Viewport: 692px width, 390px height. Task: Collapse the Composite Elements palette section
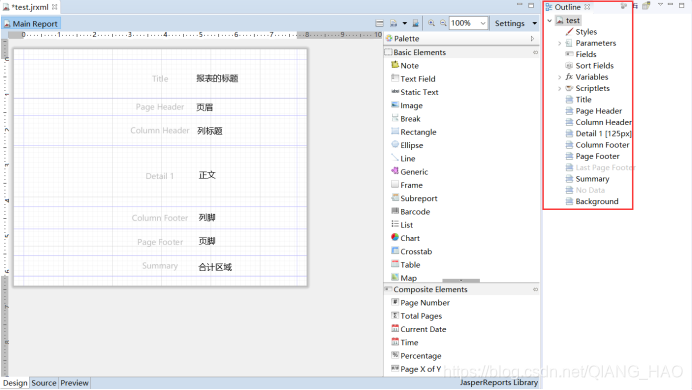(535, 289)
